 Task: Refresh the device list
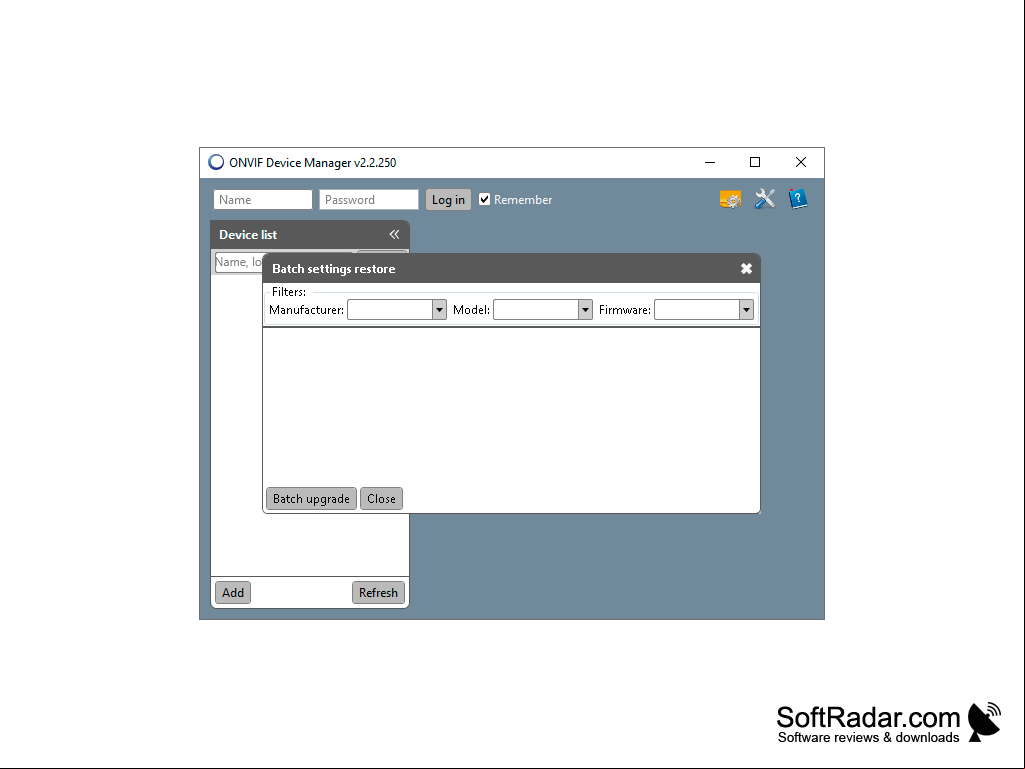[x=378, y=592]
